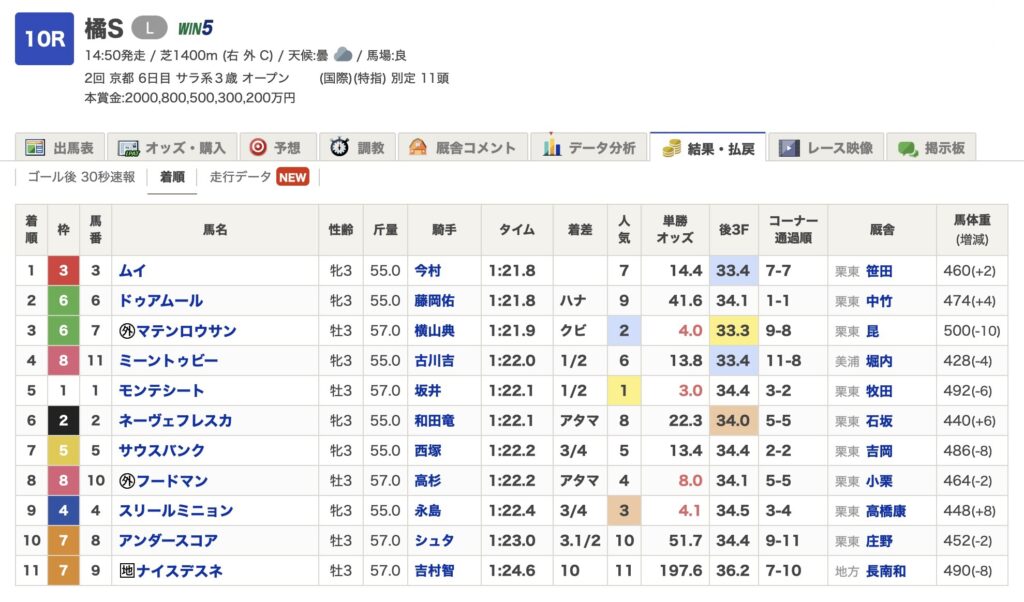Image resolution: width=1024 pixels, height=602 pixels.
Task: Open trainer 高橋康's page
Action: click(886, 511)
